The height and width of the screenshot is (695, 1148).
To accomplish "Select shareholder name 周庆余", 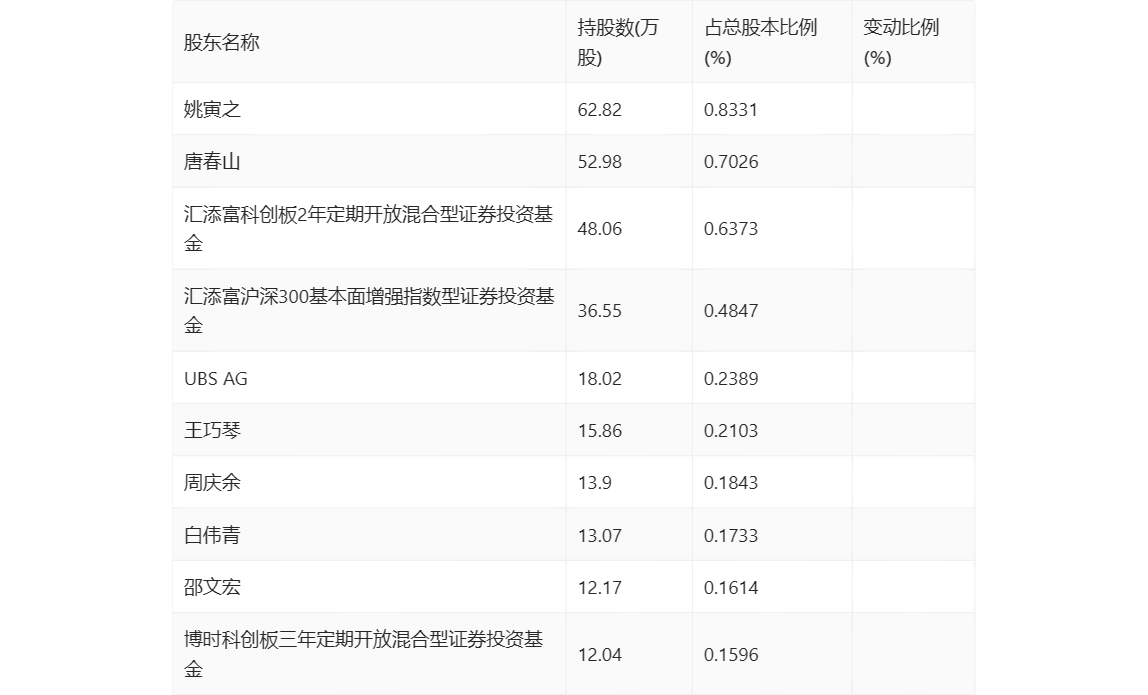I will 212,482.
